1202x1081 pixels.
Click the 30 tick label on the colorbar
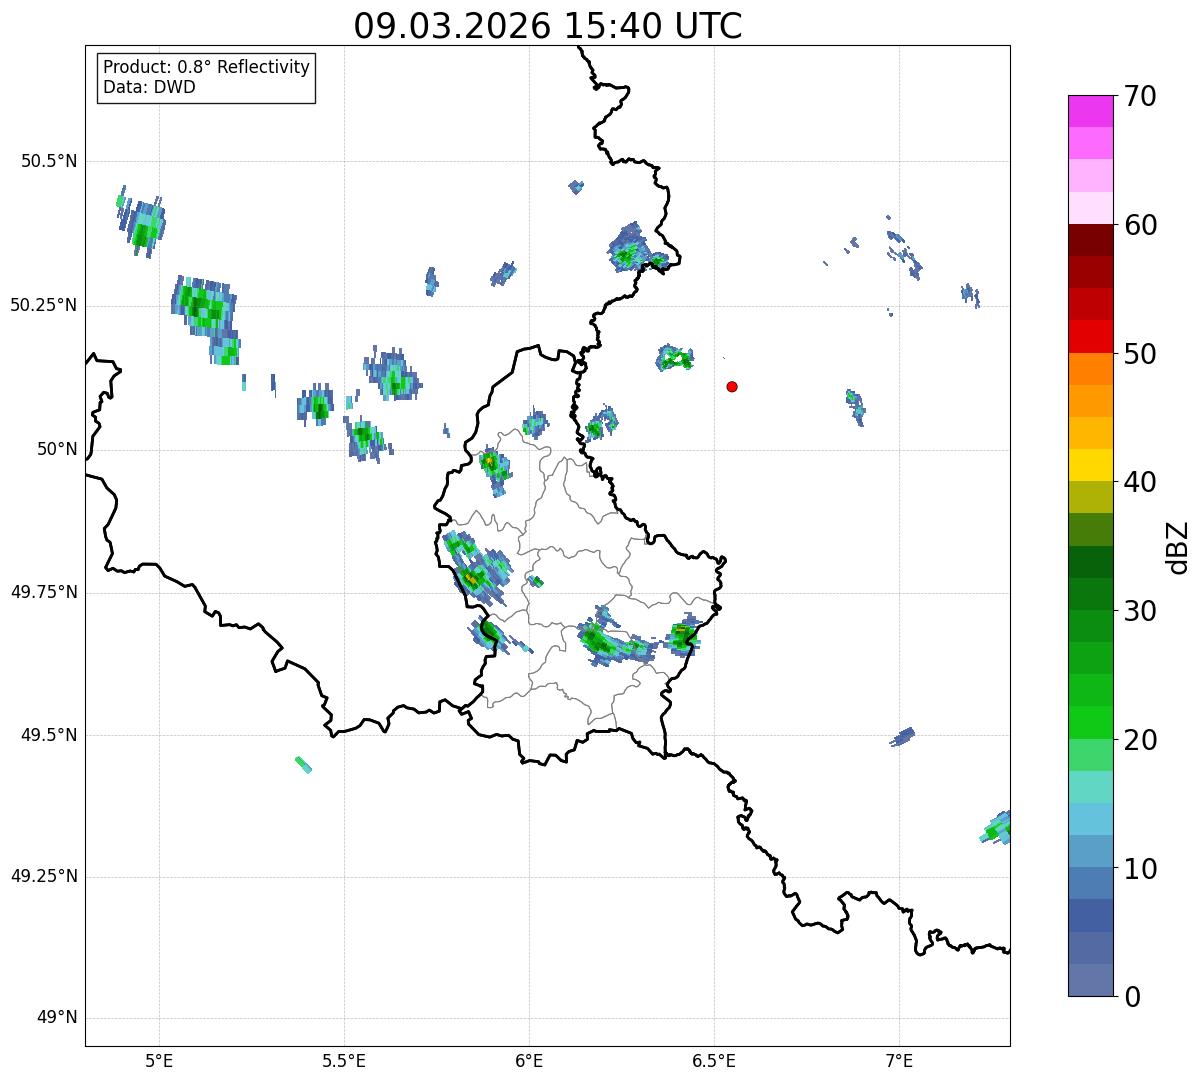click(1139, 611)
